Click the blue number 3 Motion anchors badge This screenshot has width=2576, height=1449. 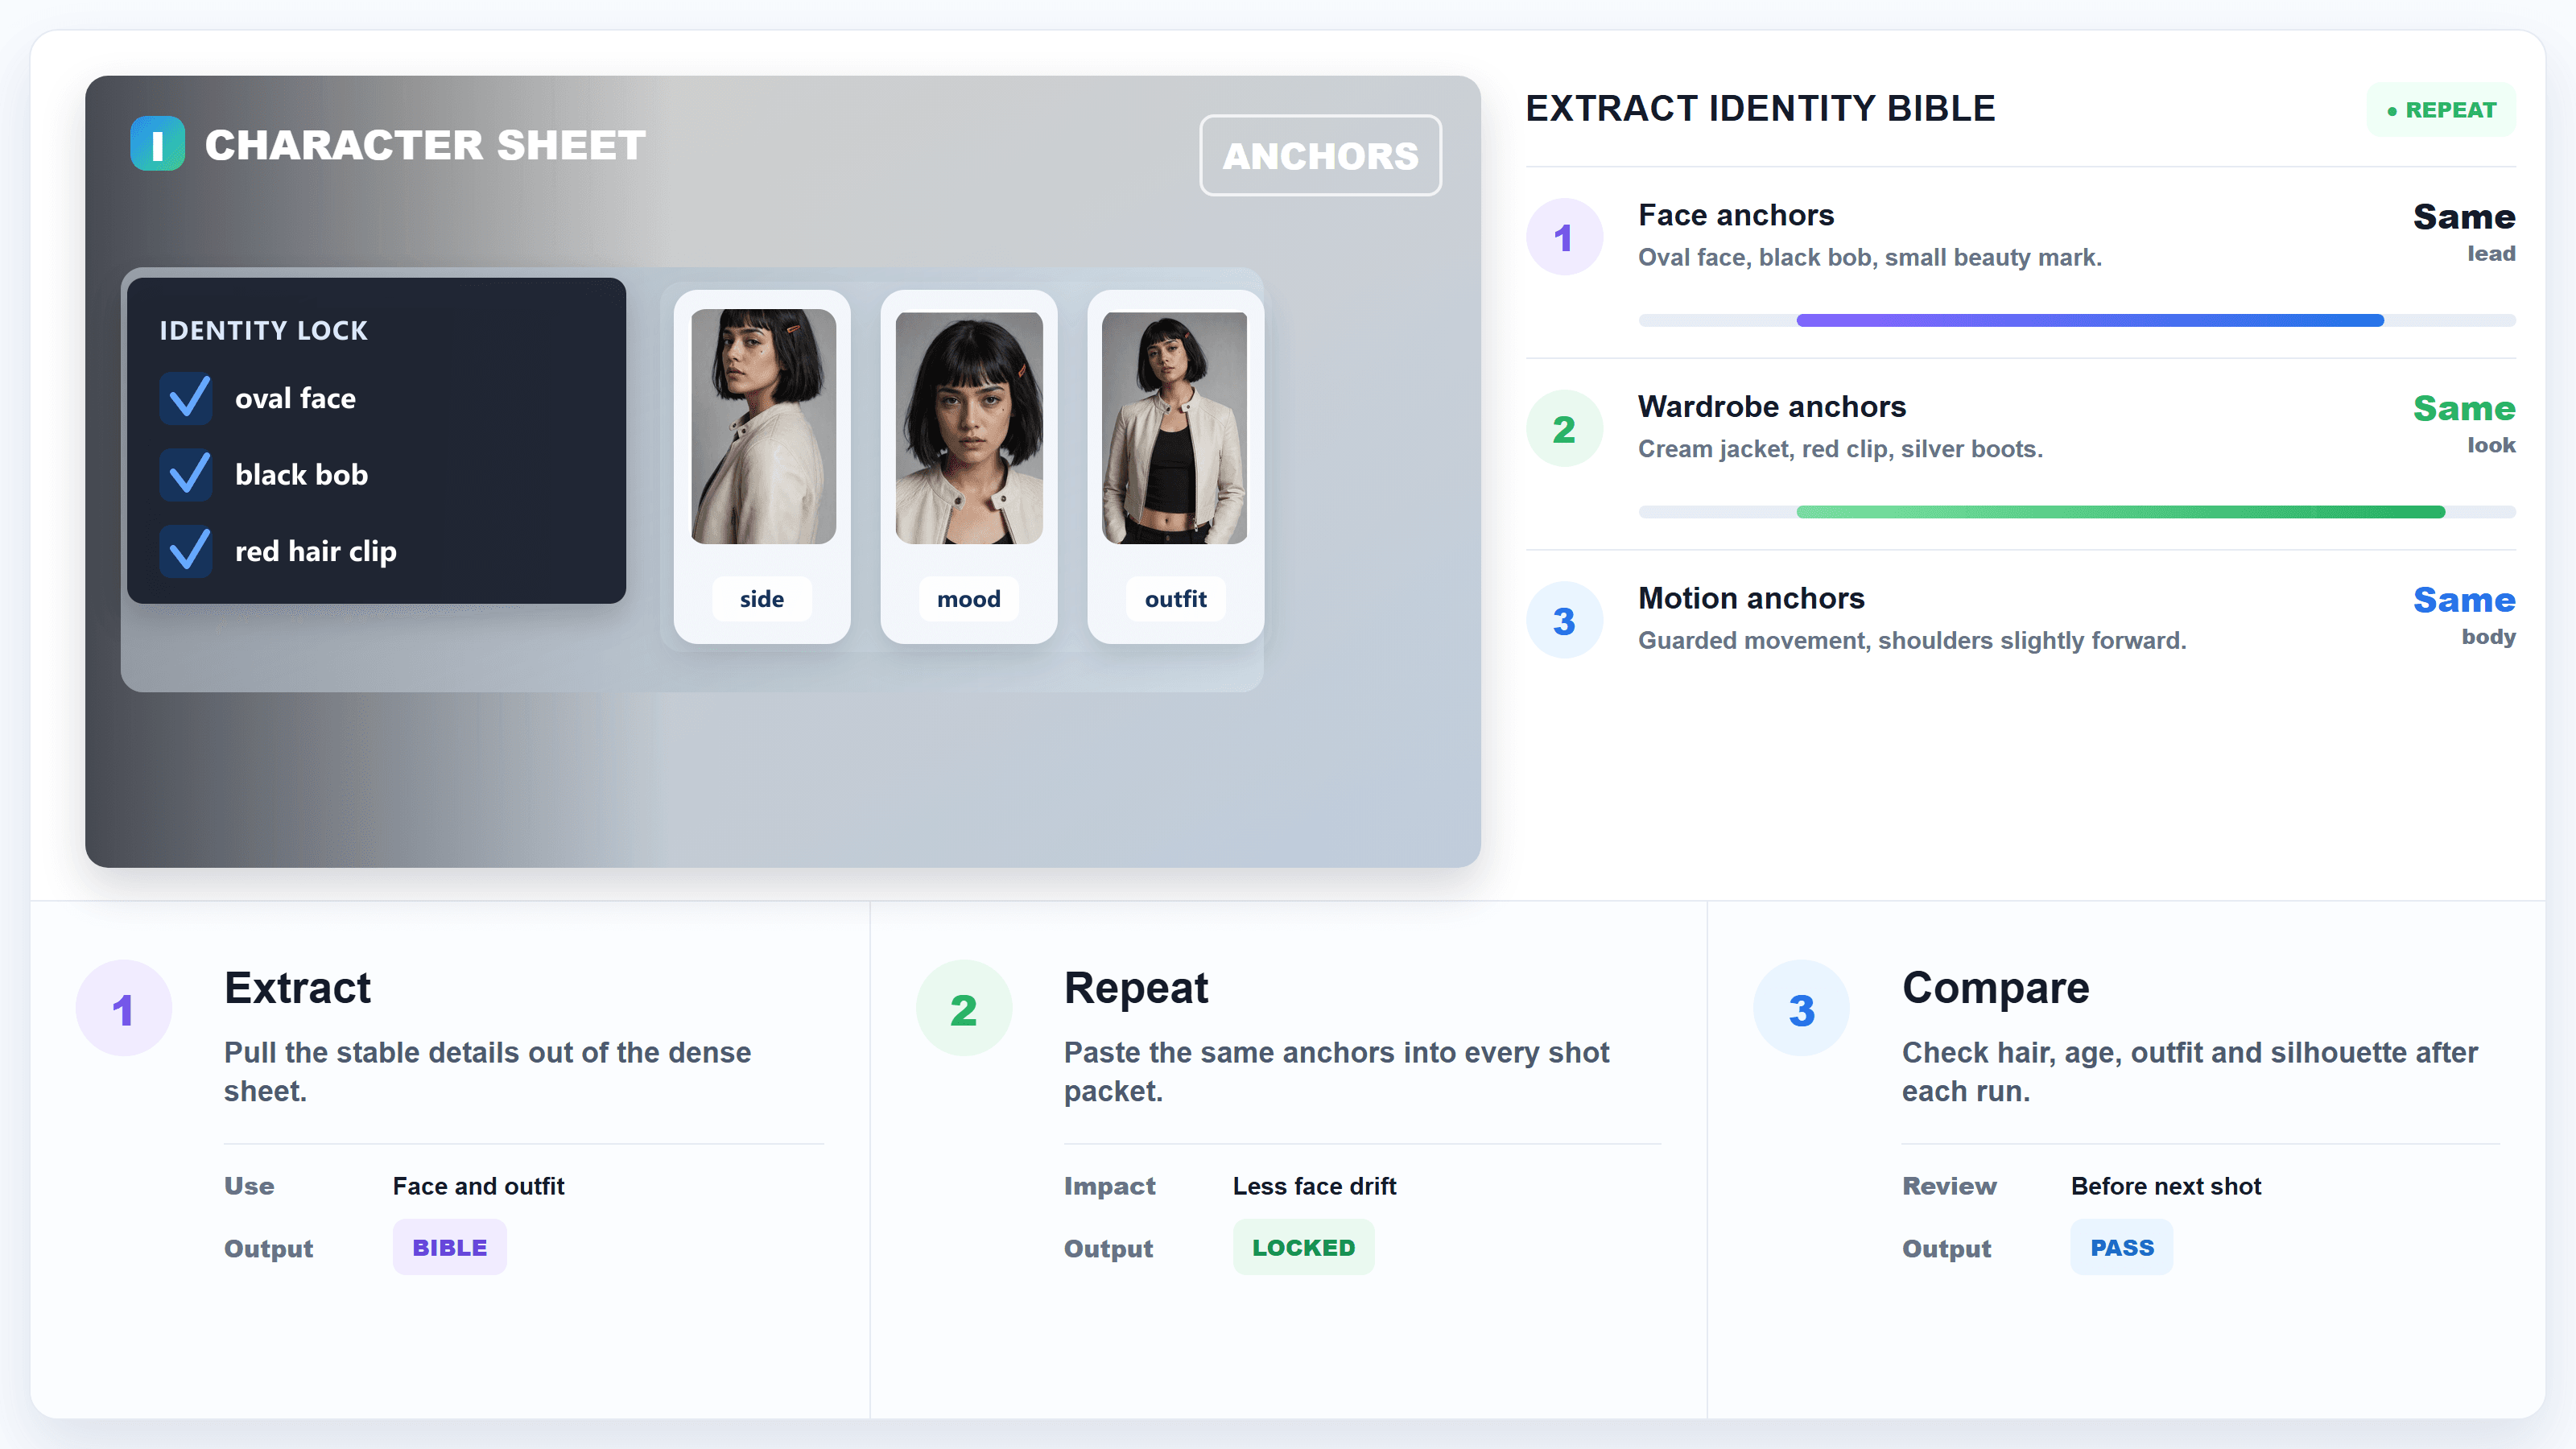click(x=1564, y=620)
